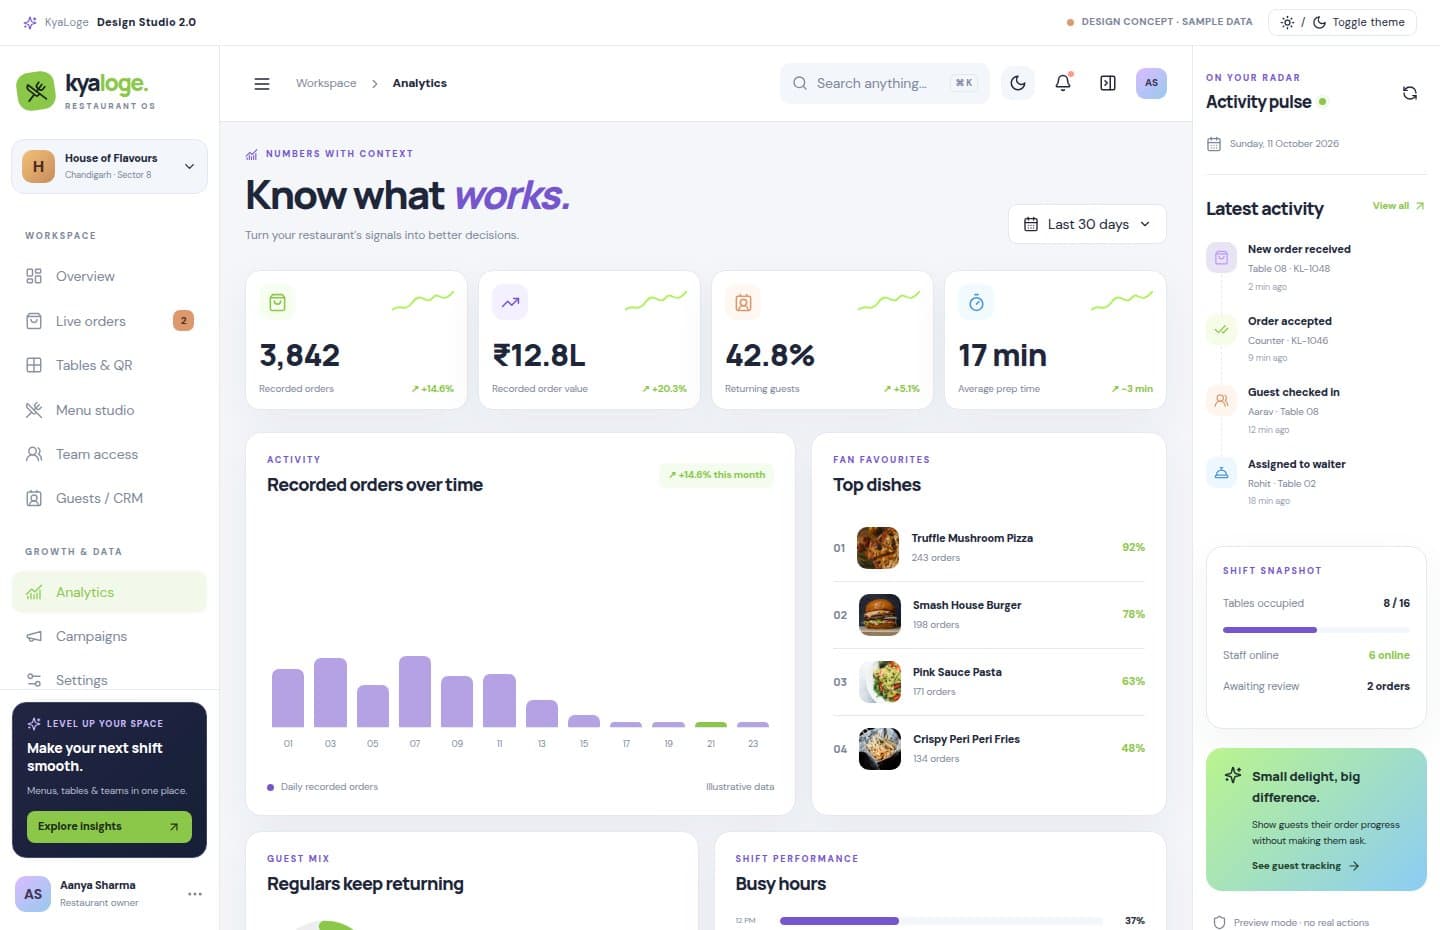Click the Workspace breadcrumb link
Viewport: 1440px width, 930px height.
[326, 83]
